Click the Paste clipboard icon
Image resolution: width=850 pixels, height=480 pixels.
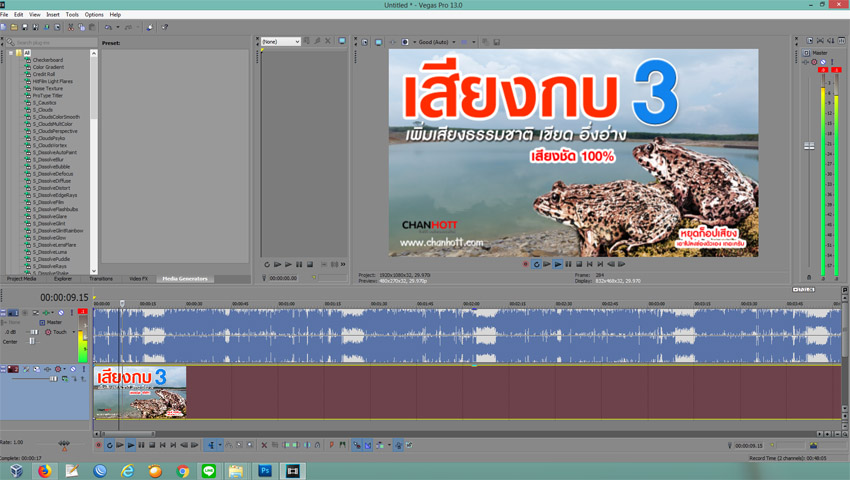[92, 27]
